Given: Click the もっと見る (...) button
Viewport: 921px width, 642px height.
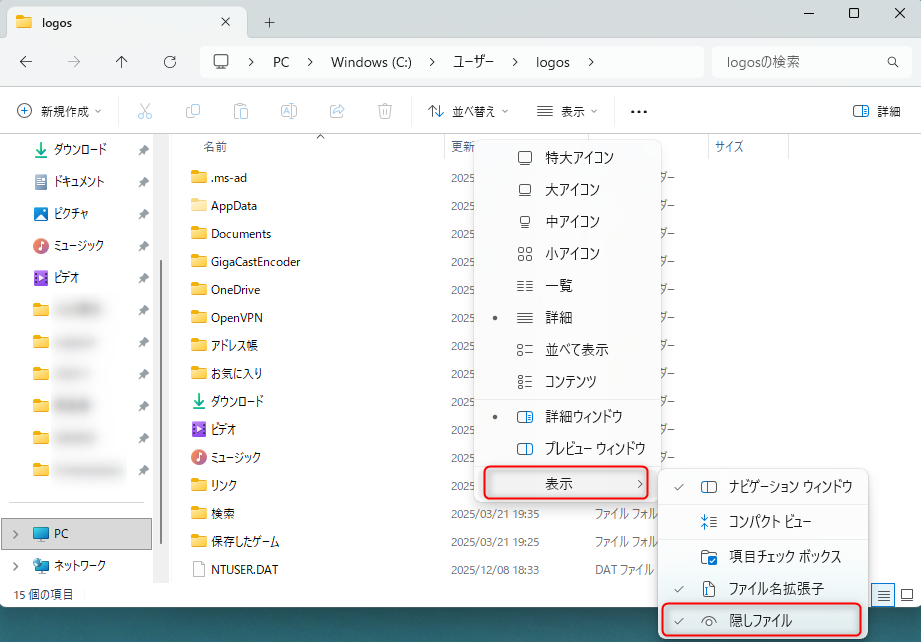Looking at the screenshot, I should click(638, 111).
